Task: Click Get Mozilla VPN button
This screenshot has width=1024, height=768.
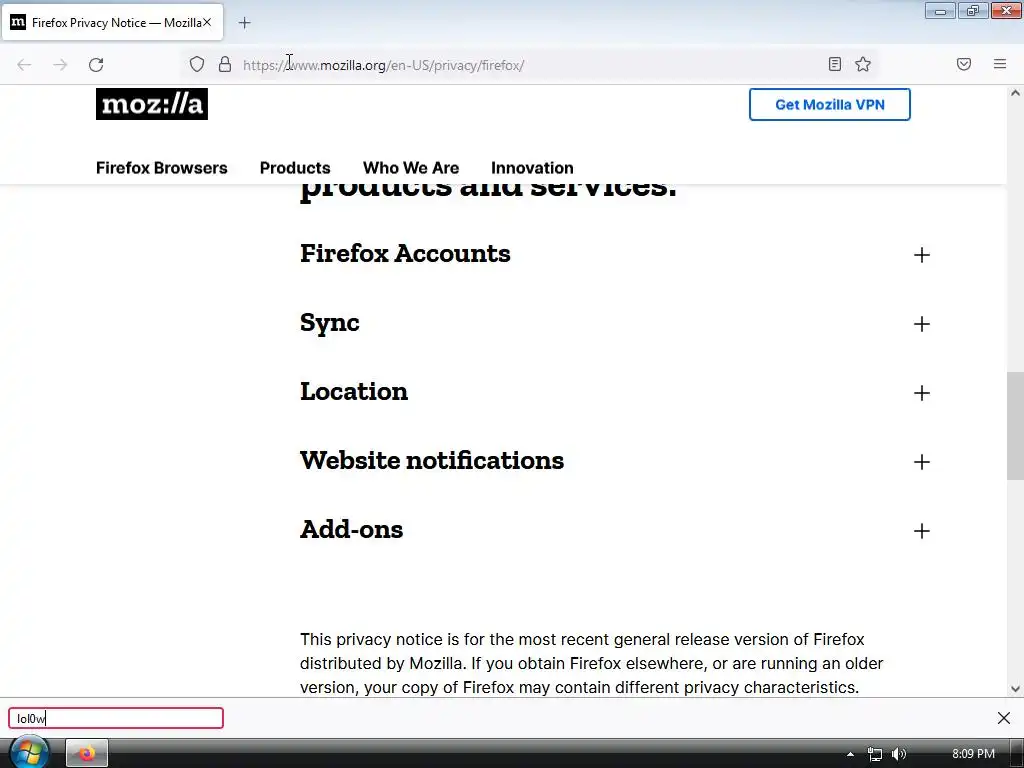Action: [x=829, y=104]
